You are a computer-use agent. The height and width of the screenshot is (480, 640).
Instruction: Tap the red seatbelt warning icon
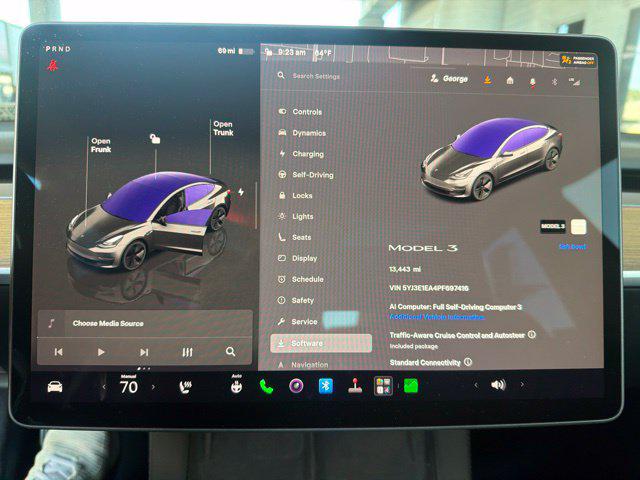52,65
